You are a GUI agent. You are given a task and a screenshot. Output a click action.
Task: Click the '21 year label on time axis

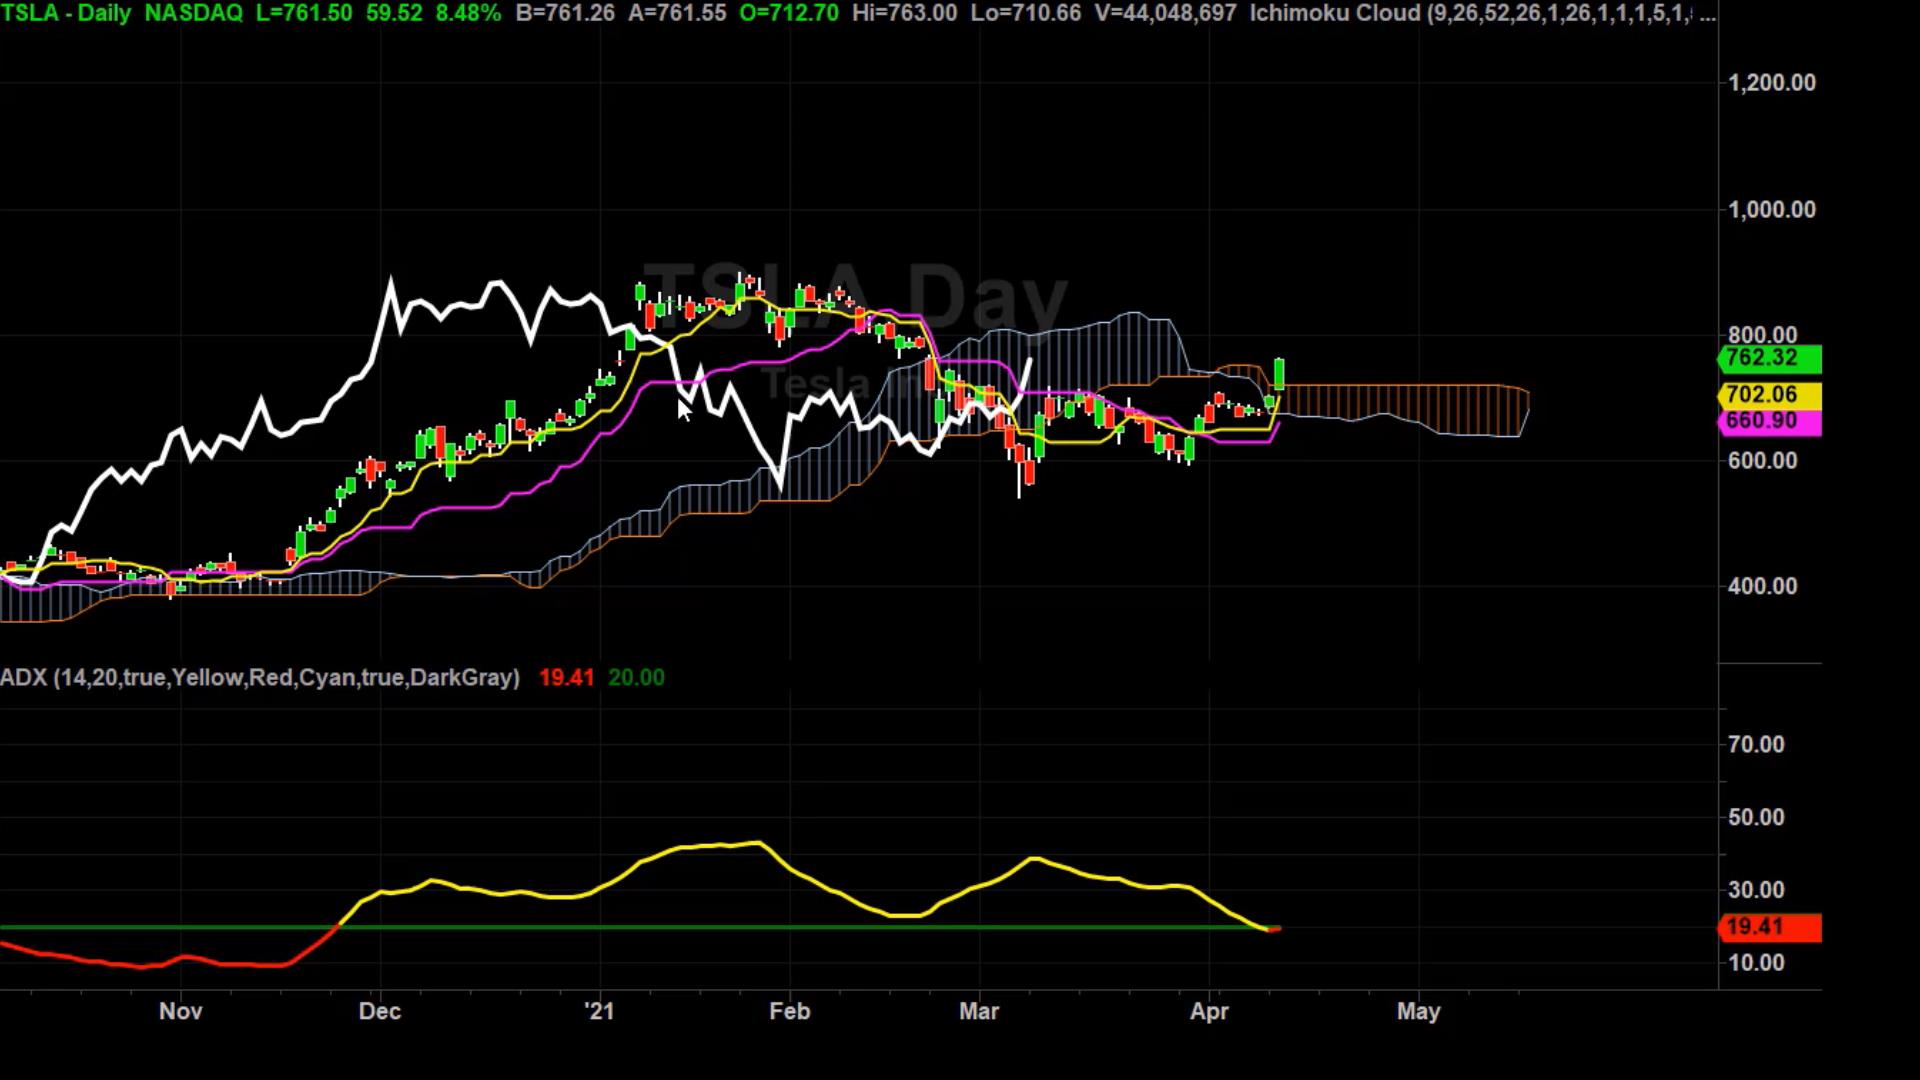600,1012
